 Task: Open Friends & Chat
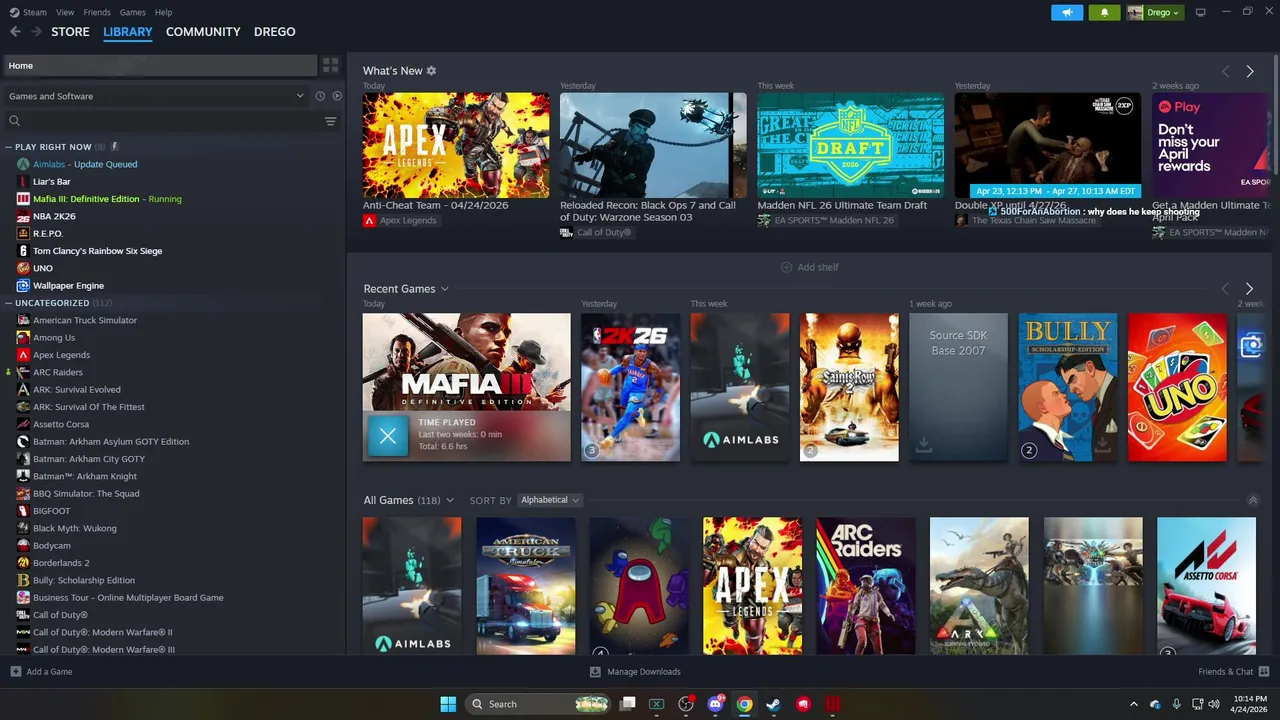point(1233,672)
